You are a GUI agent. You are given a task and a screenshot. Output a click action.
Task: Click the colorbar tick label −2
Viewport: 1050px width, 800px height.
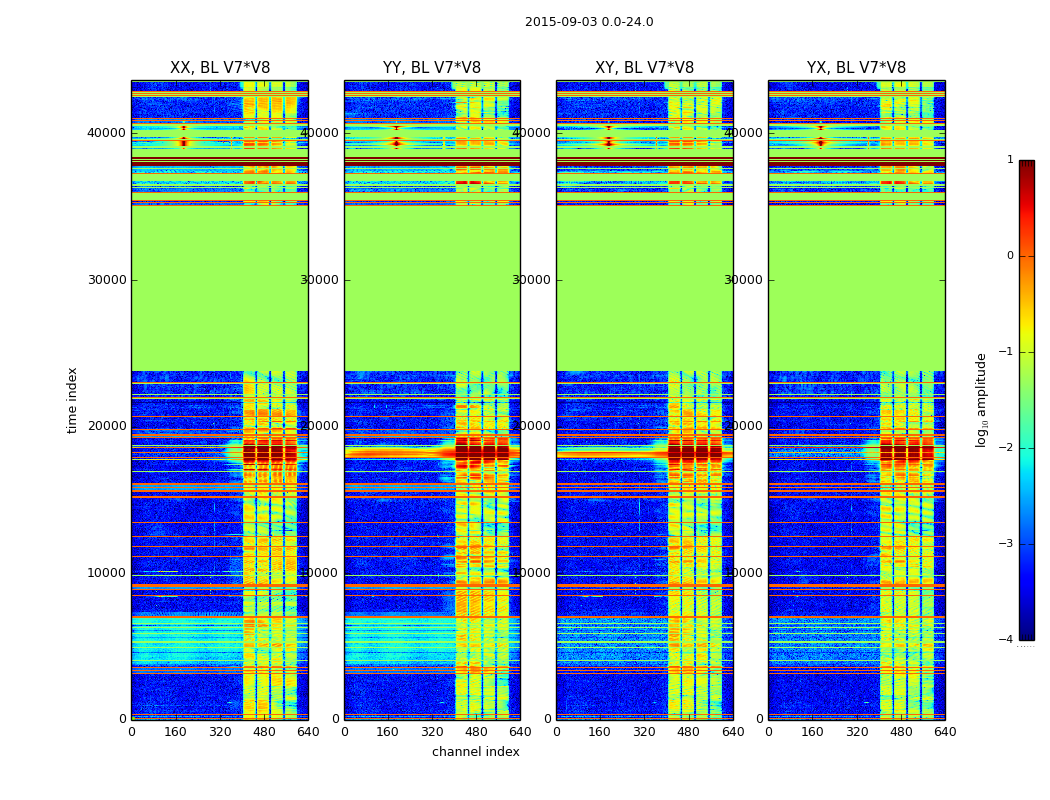click(1006, 447)
